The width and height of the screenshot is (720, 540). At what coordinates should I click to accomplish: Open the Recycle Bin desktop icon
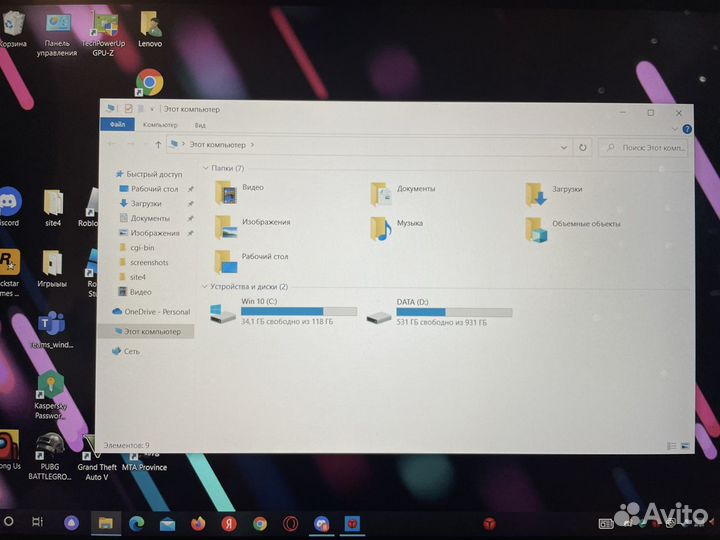[13, 29]
